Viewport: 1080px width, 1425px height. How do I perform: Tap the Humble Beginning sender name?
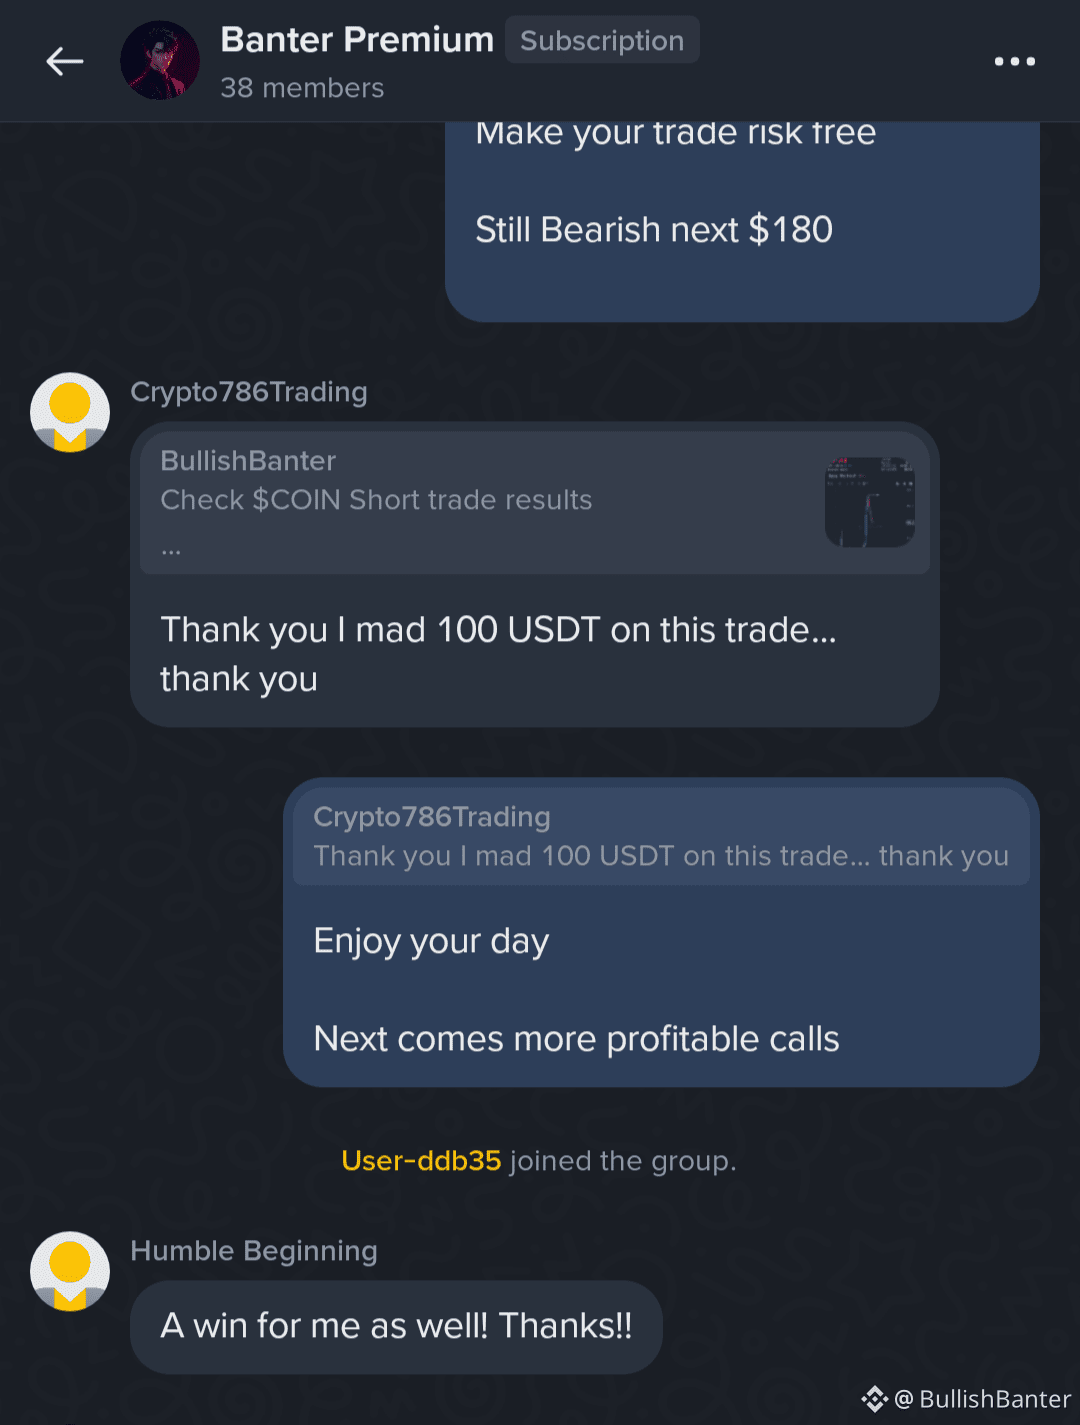coord(254,1251)
